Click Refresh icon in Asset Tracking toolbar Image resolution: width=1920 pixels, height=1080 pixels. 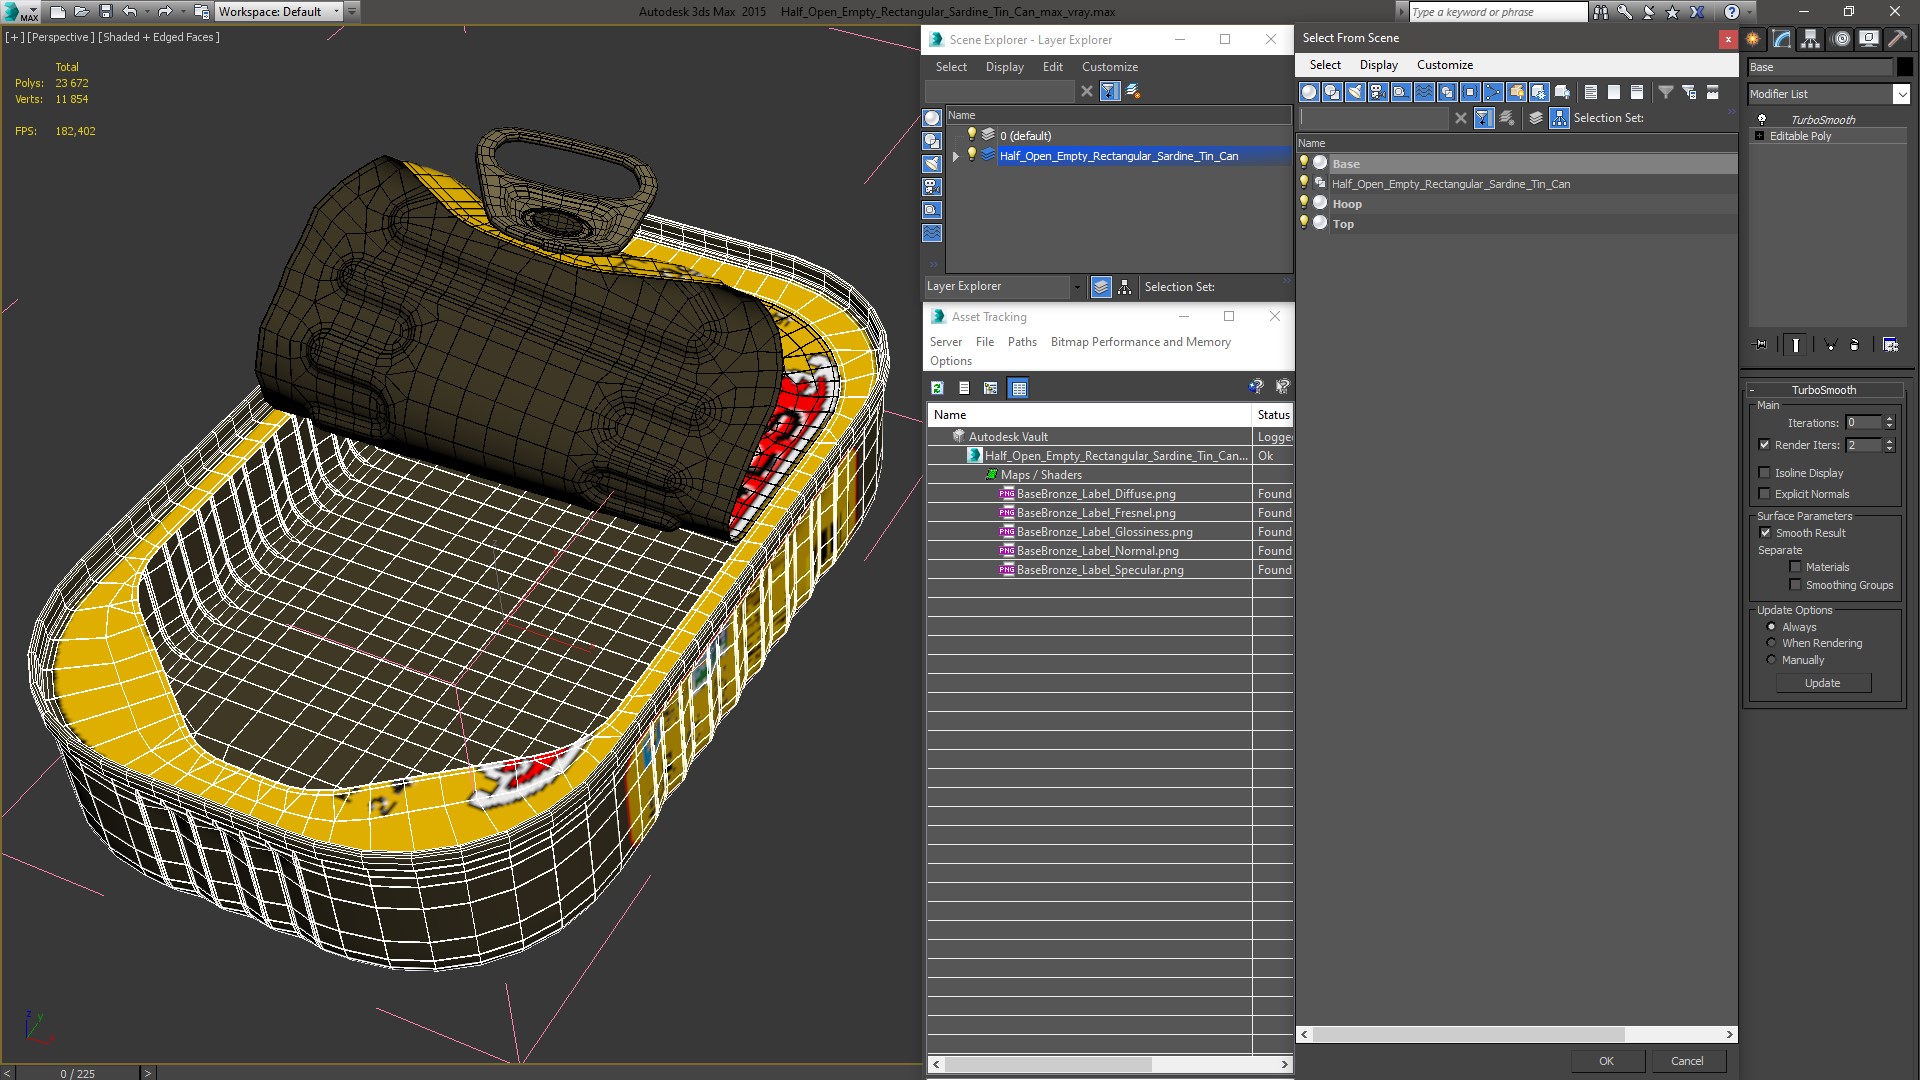(x=937, y=388)
